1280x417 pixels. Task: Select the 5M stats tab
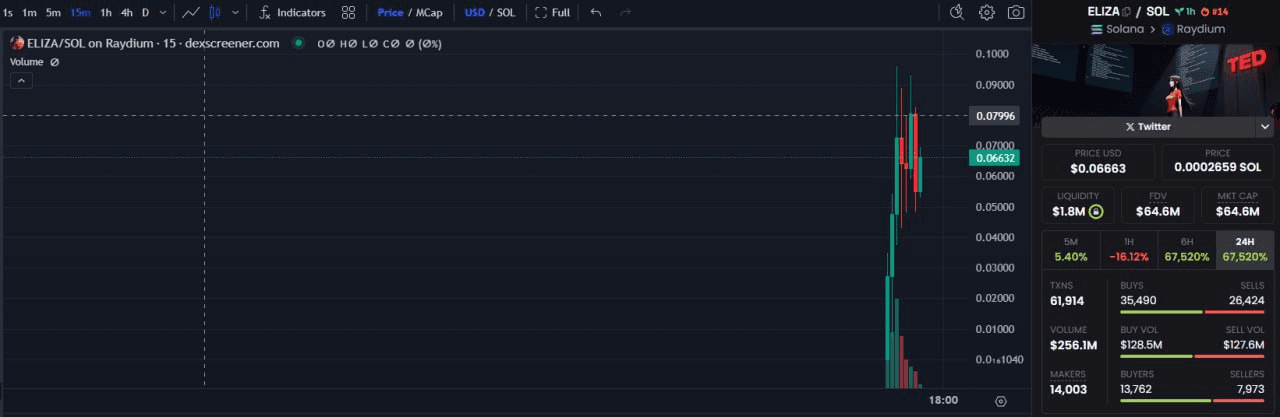pos(1071,250)
